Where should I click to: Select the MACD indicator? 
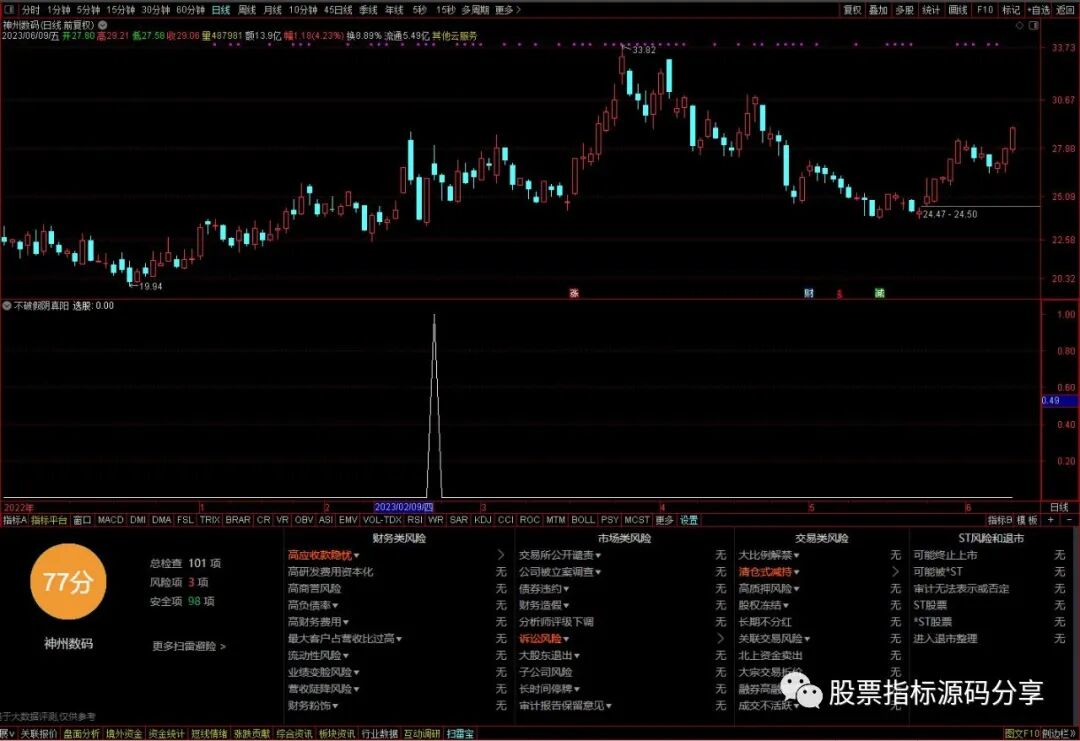click(x=110, y=520)
